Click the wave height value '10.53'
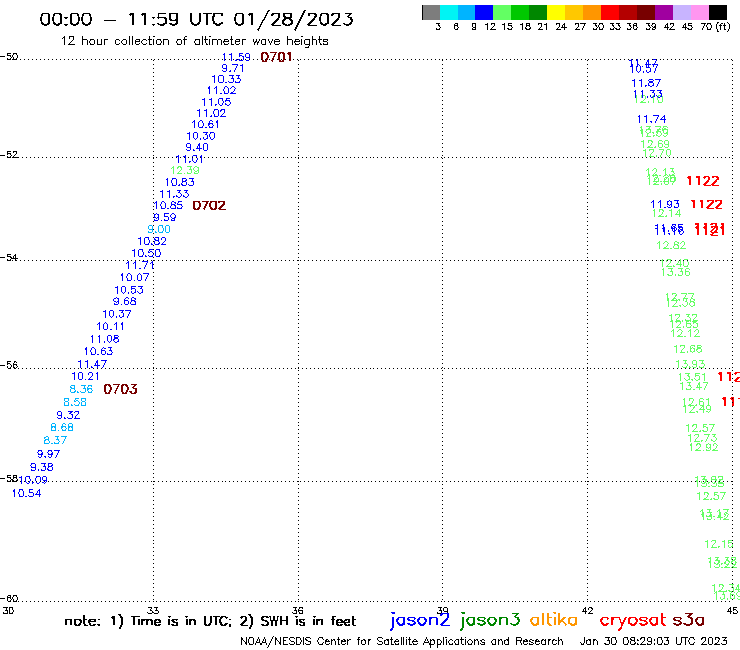This screenshot has height=650, width=740. pyautogui.click(x=129, y=290)
